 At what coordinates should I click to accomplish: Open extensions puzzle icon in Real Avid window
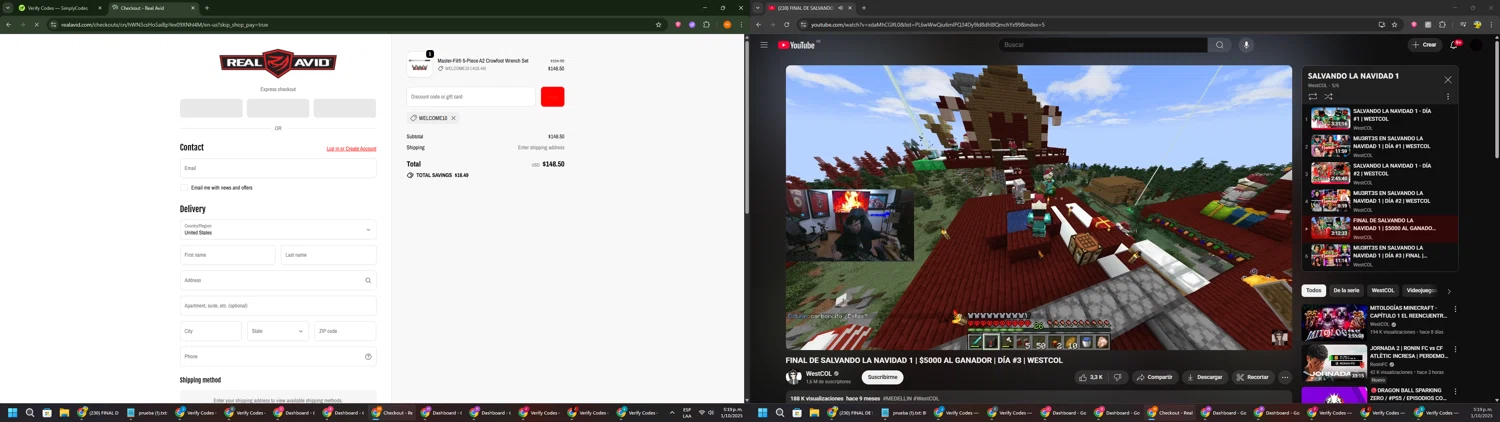coord(706,24)
